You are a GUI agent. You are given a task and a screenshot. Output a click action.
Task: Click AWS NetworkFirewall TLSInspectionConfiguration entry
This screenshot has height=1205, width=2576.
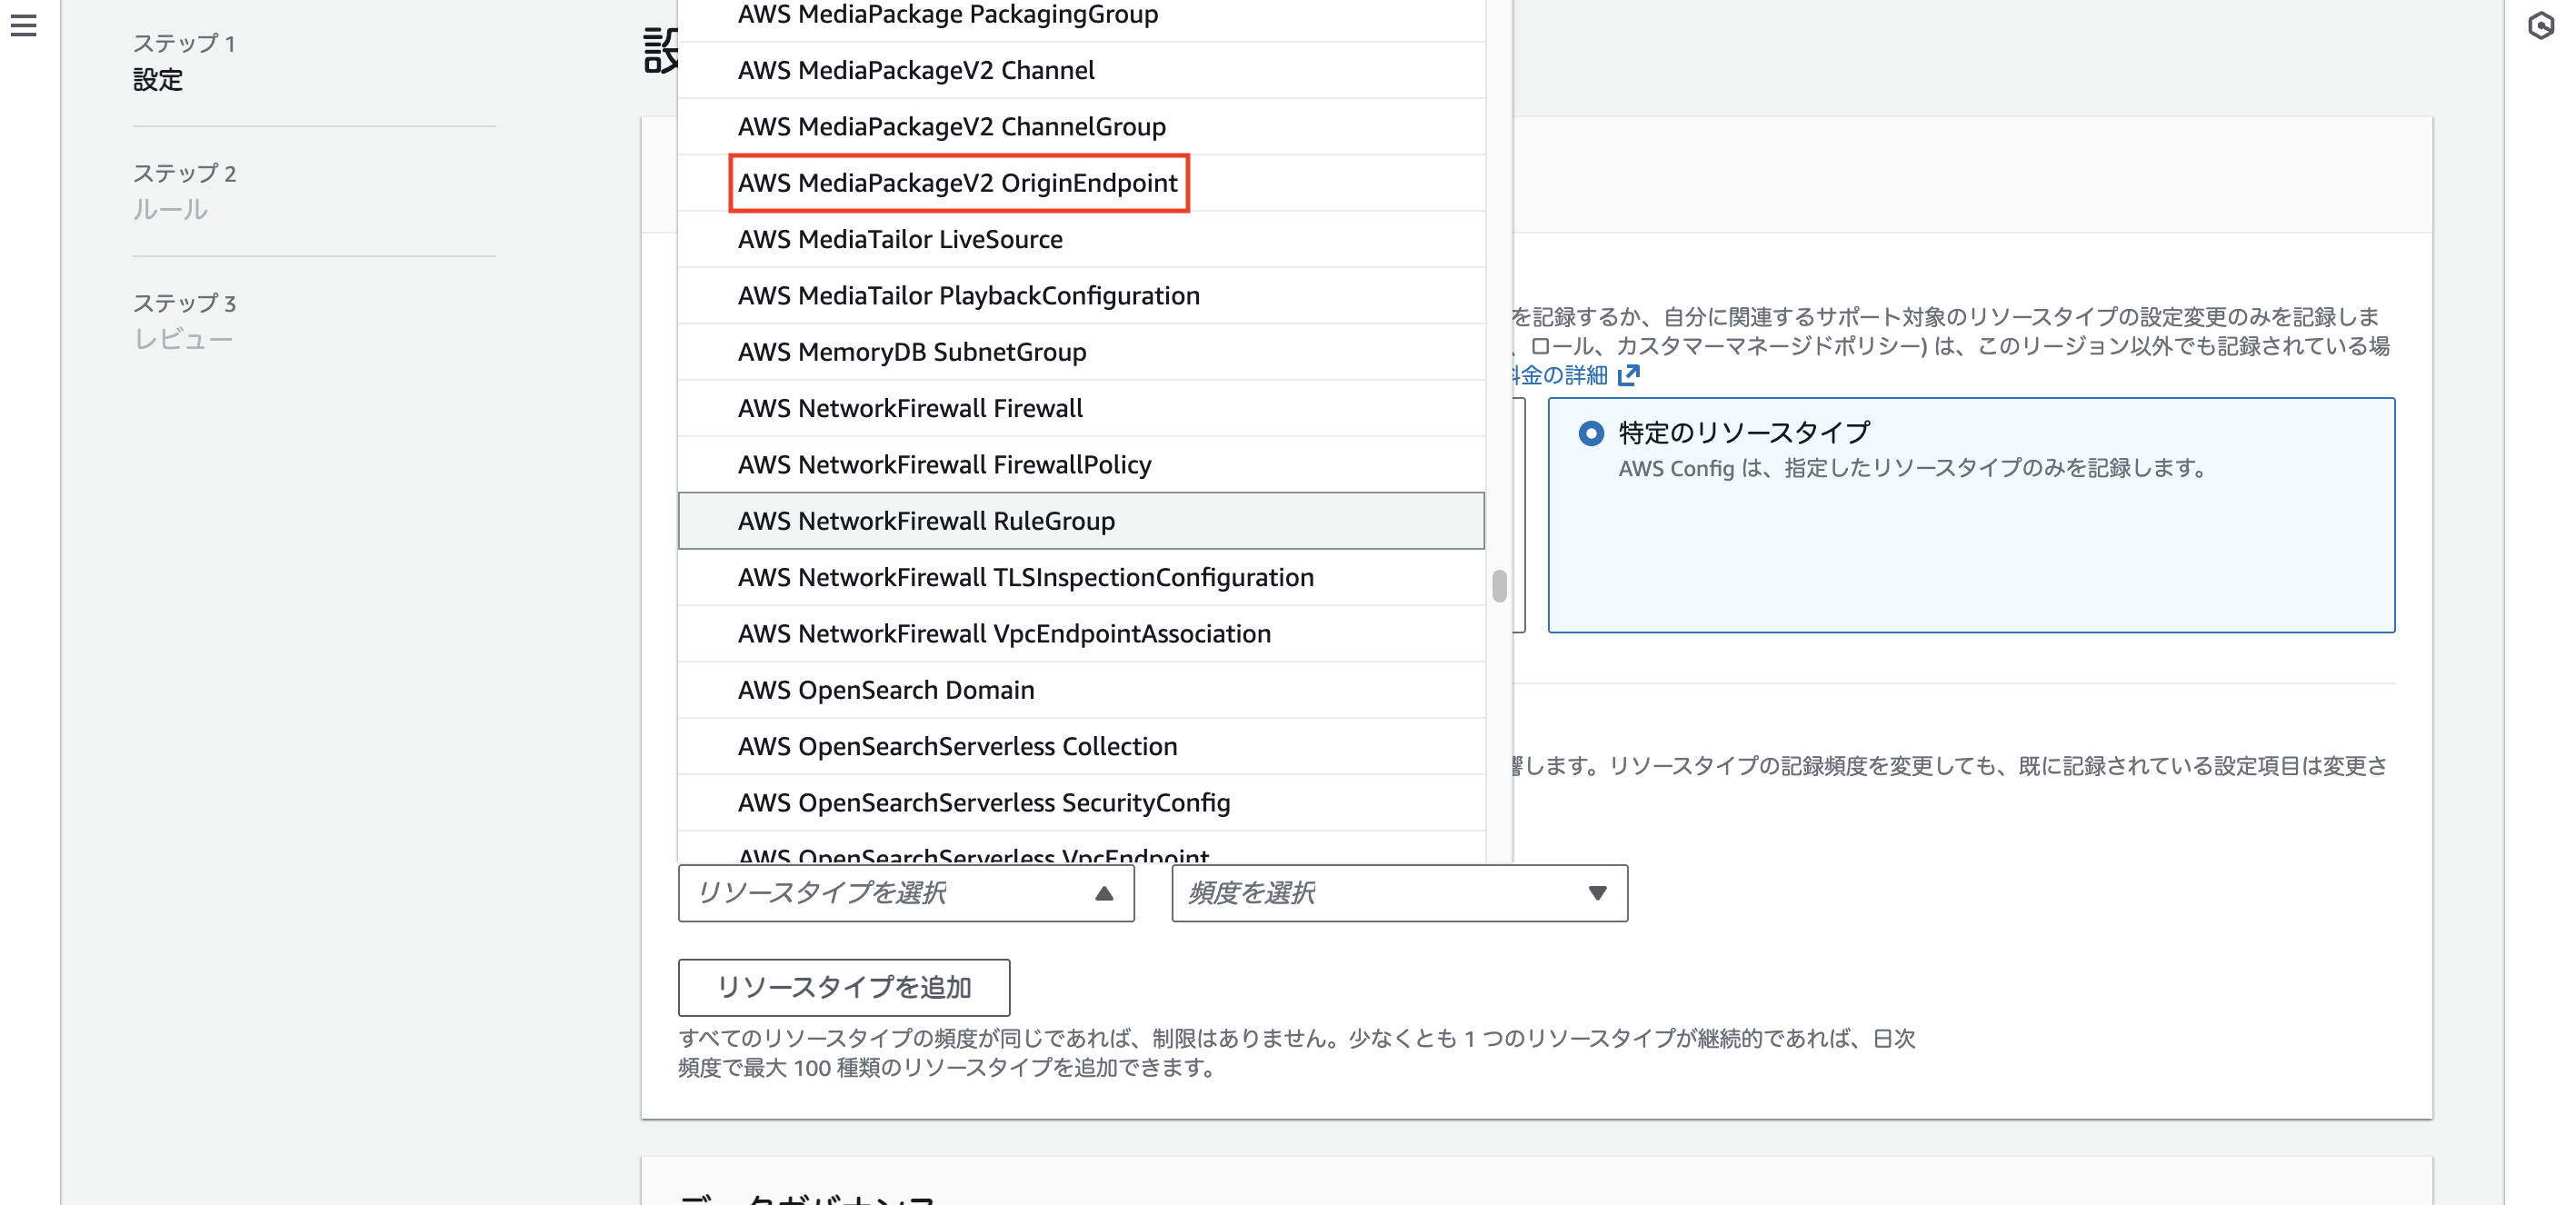(x=1026, y=577)
